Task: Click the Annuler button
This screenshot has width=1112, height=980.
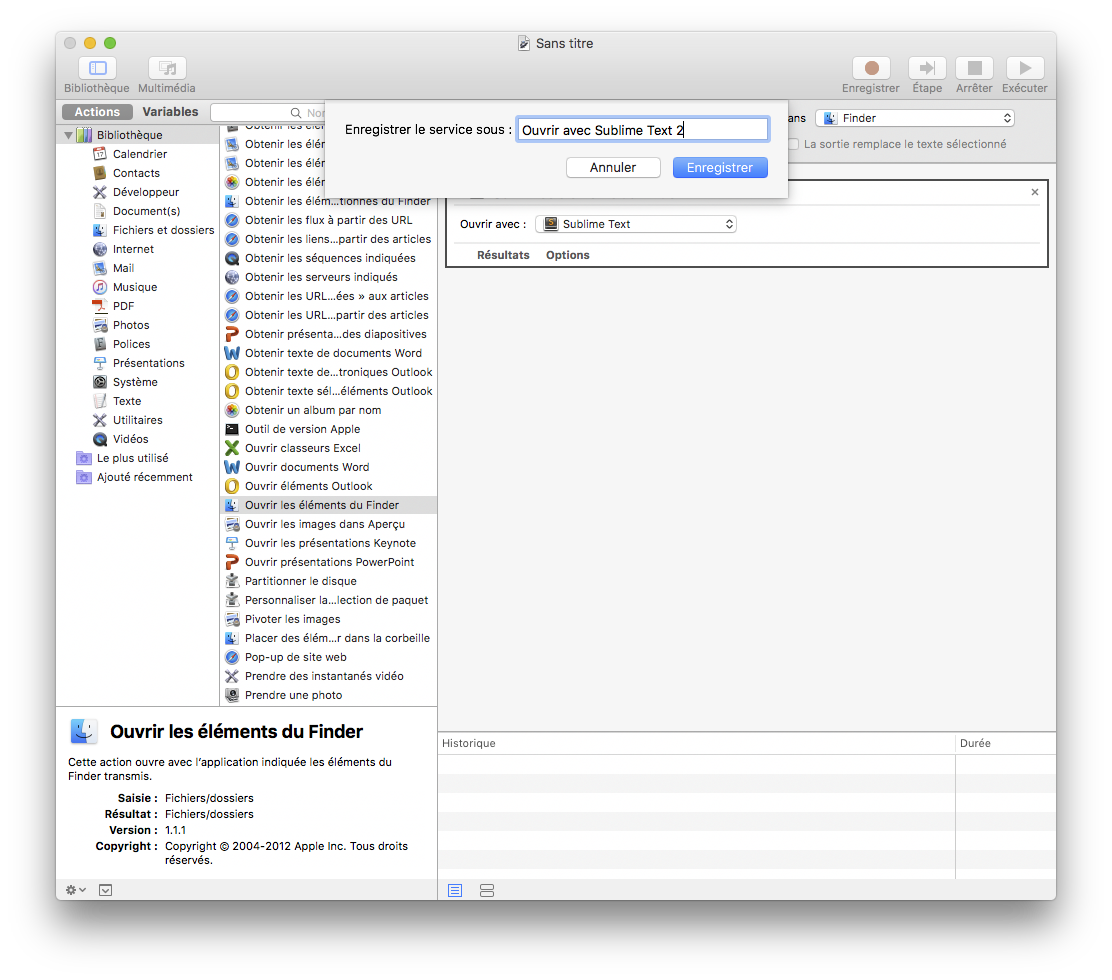Action: click(x=613, y=167)
